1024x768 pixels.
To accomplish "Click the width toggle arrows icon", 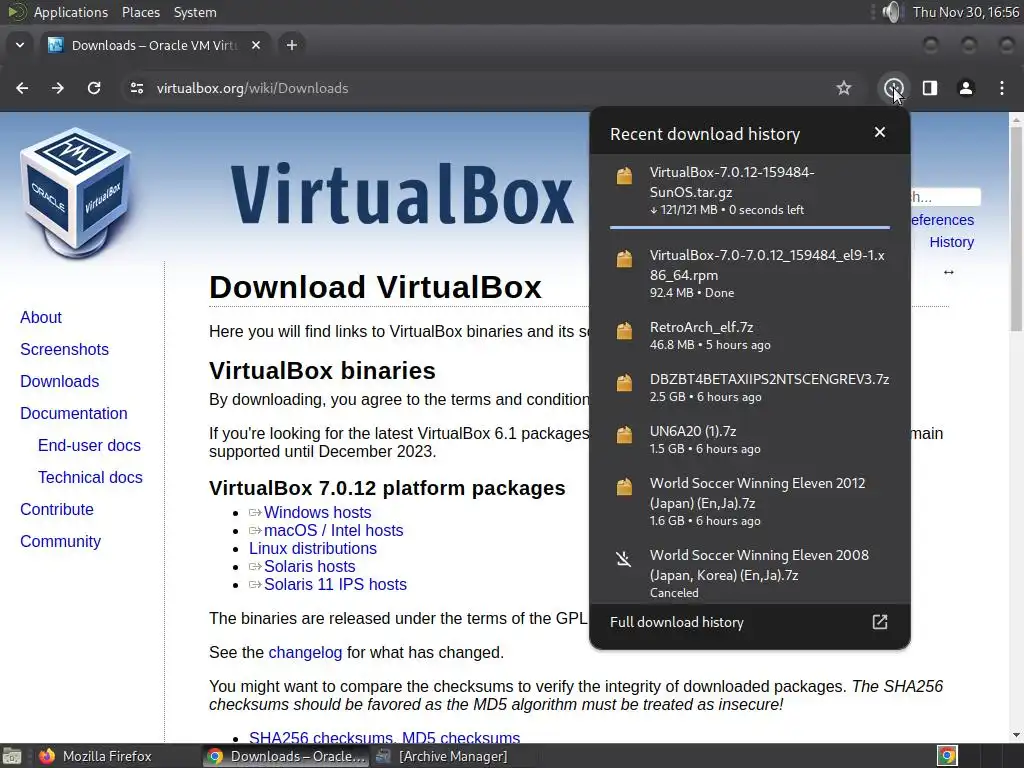I will (949, 272).
